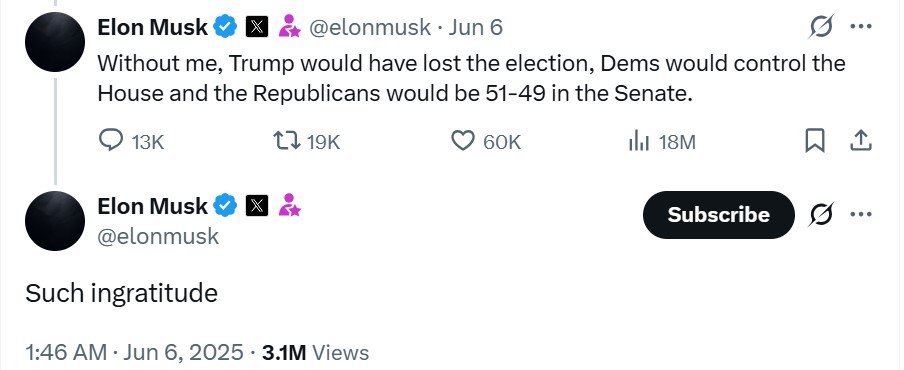
Task: Subscribe to Elon Musk
Action: (x=718, y=214)
